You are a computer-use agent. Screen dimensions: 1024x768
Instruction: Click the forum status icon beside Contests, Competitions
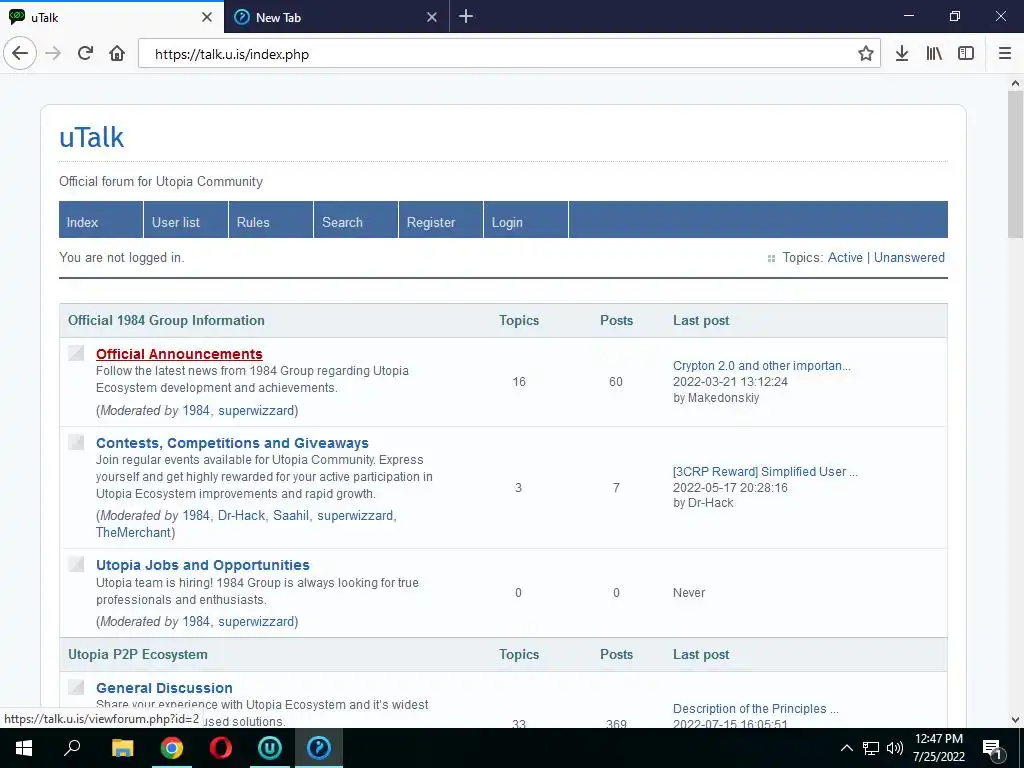point(76,442)
